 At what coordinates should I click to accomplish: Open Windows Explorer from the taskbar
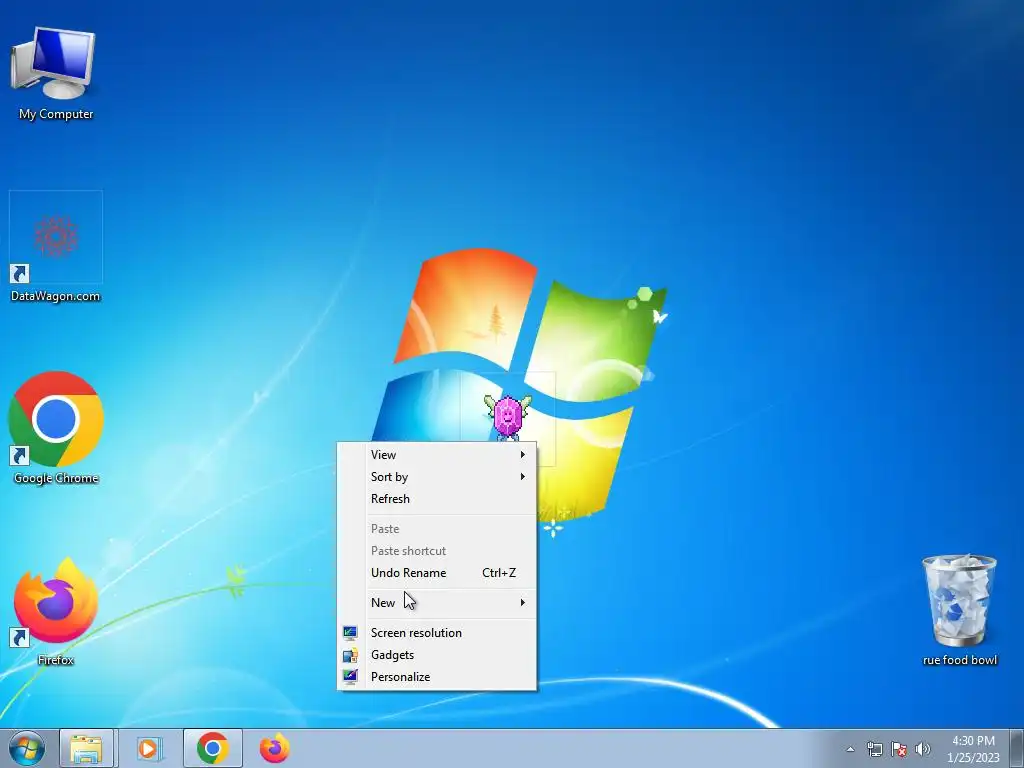tap(87, 748)
